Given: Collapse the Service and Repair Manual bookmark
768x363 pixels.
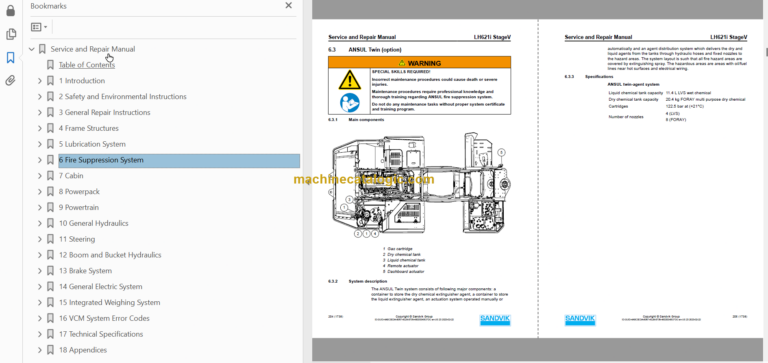Looking at the screenshot, I should 32,49.
